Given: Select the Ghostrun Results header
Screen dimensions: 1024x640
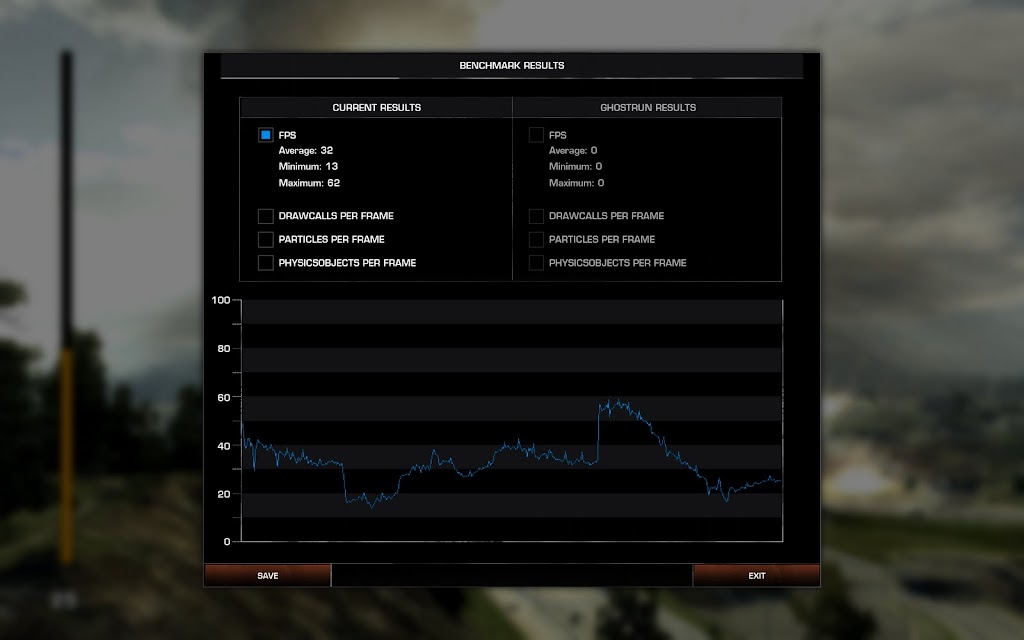Looking at the screenshot, I should point(648,107).
